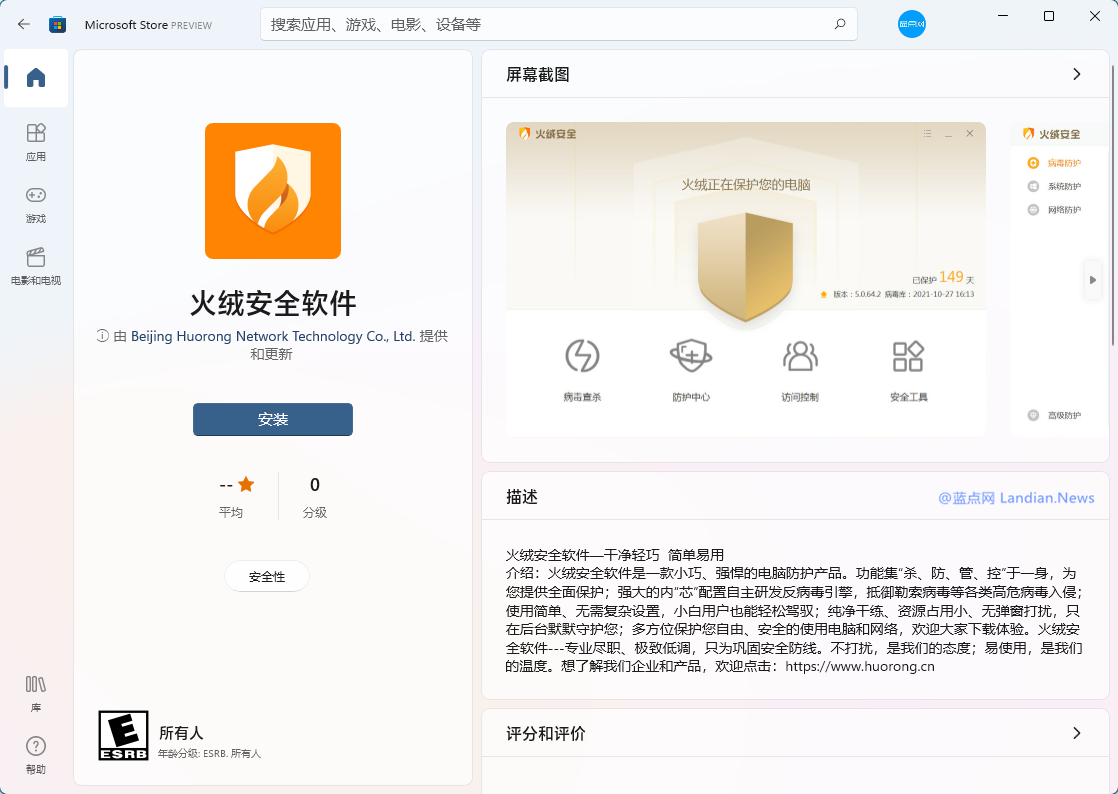Click the average star rating display

point(237,495)
